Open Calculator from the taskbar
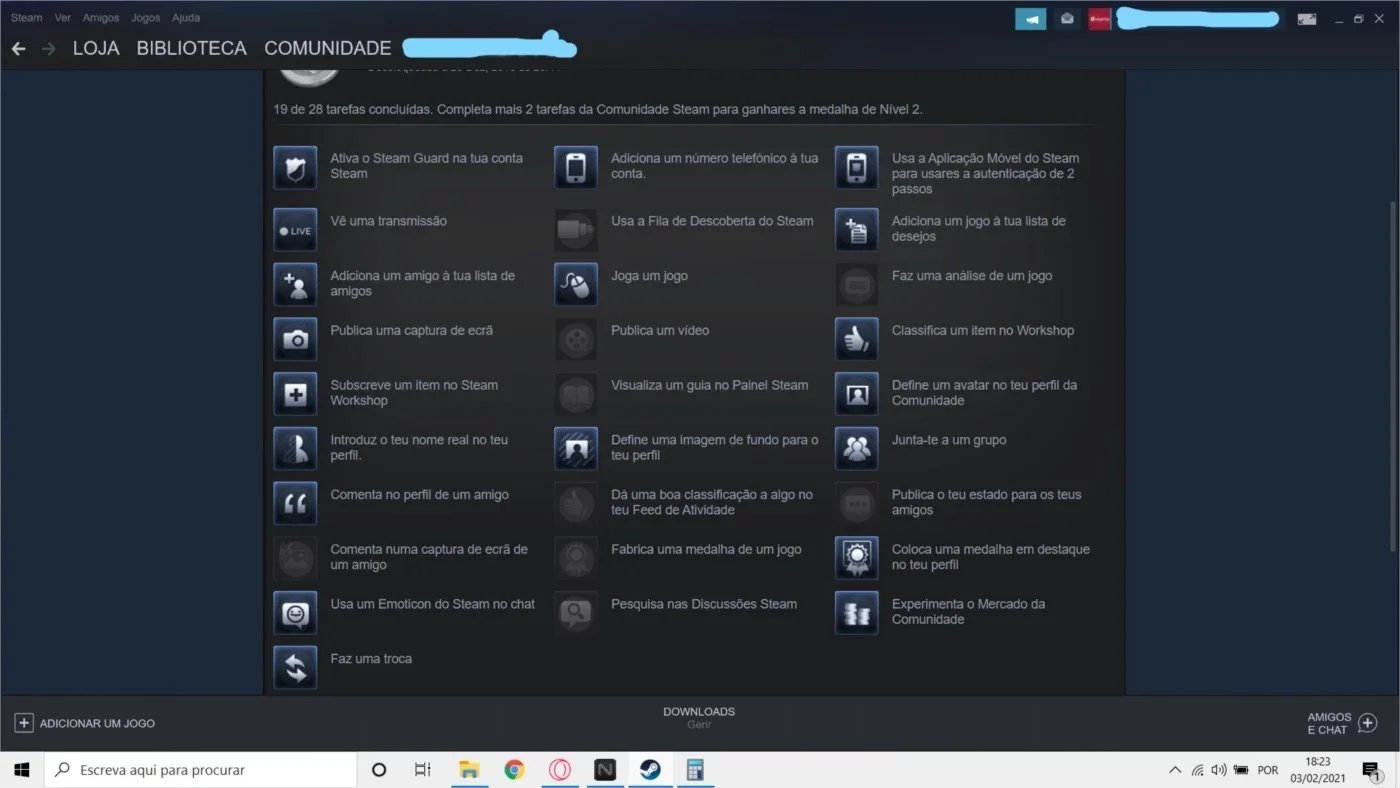The height and width of the screenshot is (788, 1400). [x=695, y=770]
